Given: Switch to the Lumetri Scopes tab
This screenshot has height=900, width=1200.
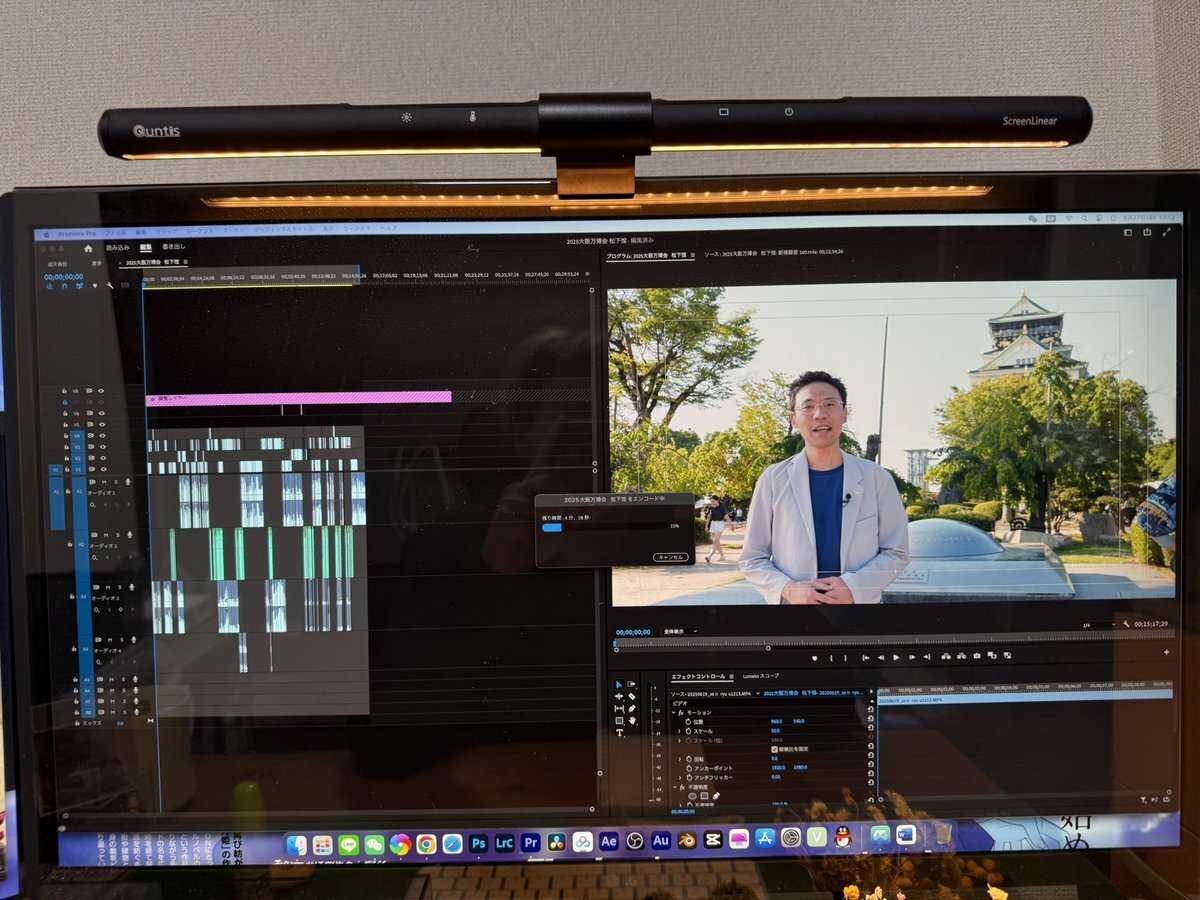Looking at the screenshot, I should click(761, 676).
